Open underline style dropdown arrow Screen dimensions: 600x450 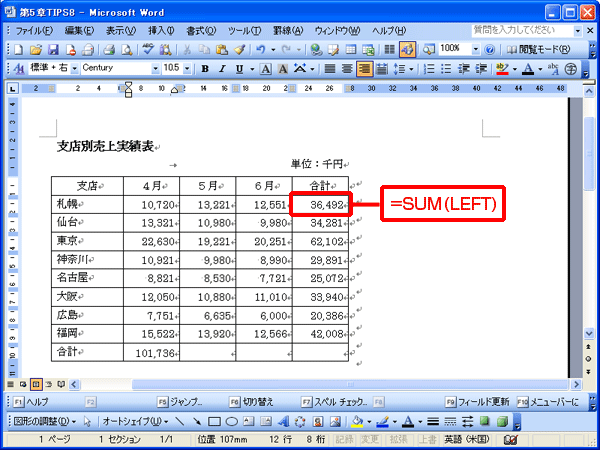252,69
